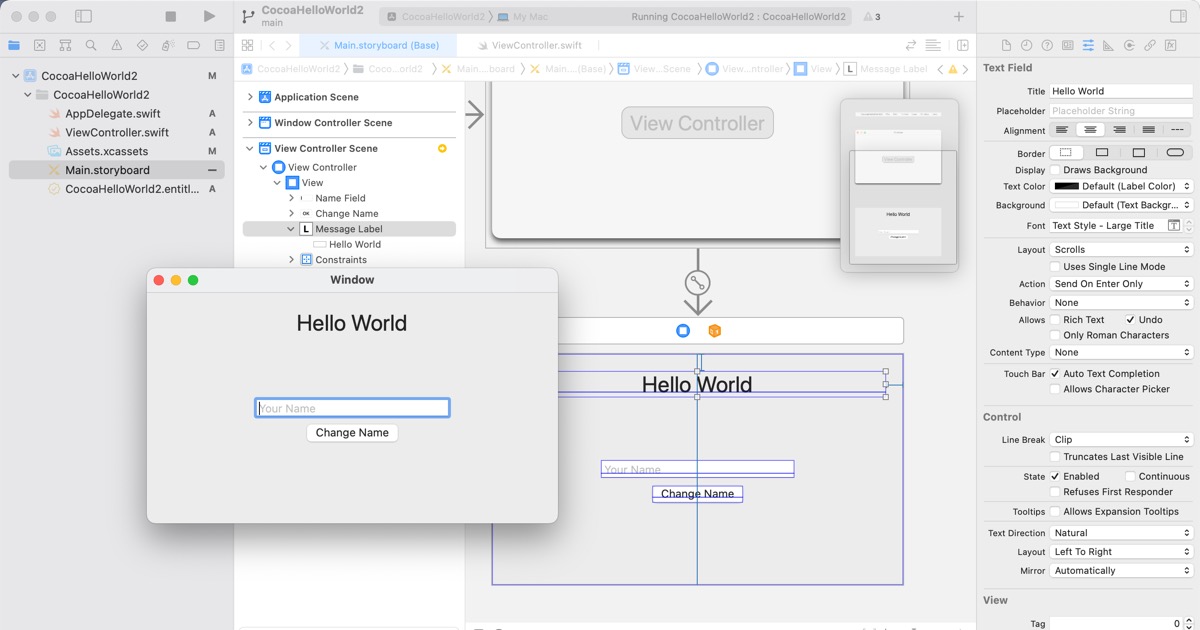This screenshot has width=1200, height=630.
Task: Select Message Label in the jump bar
Action: coord(886,69)
